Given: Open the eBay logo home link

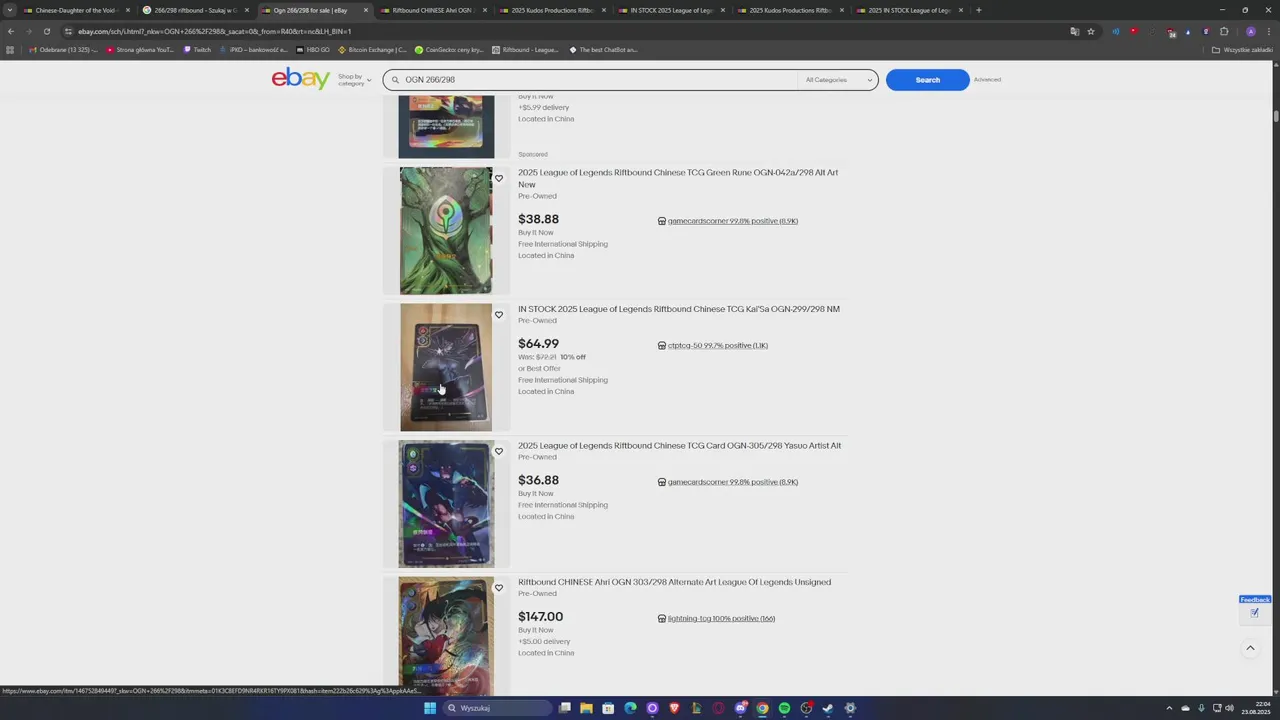Looking at the screenshot, I should tap(300, 79).
